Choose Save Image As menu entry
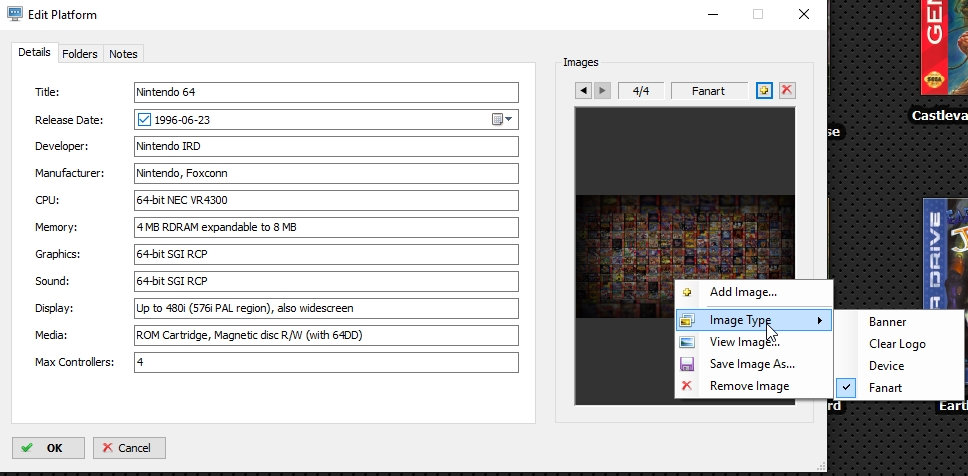The height and width of the screenshot is (476, 968). (754, 364)
